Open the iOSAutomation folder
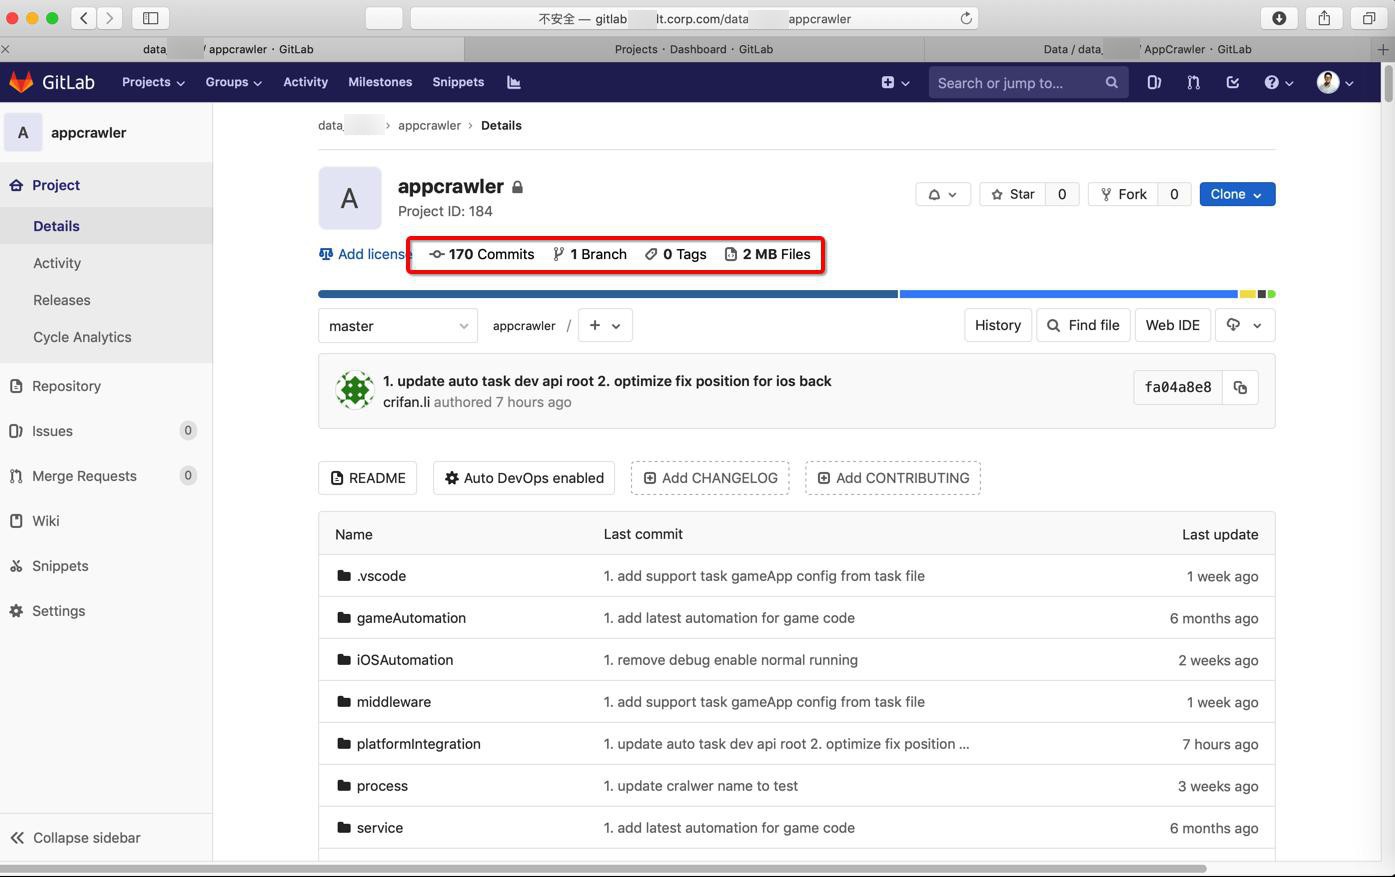 pyautogui.click(x=405, y=660)
